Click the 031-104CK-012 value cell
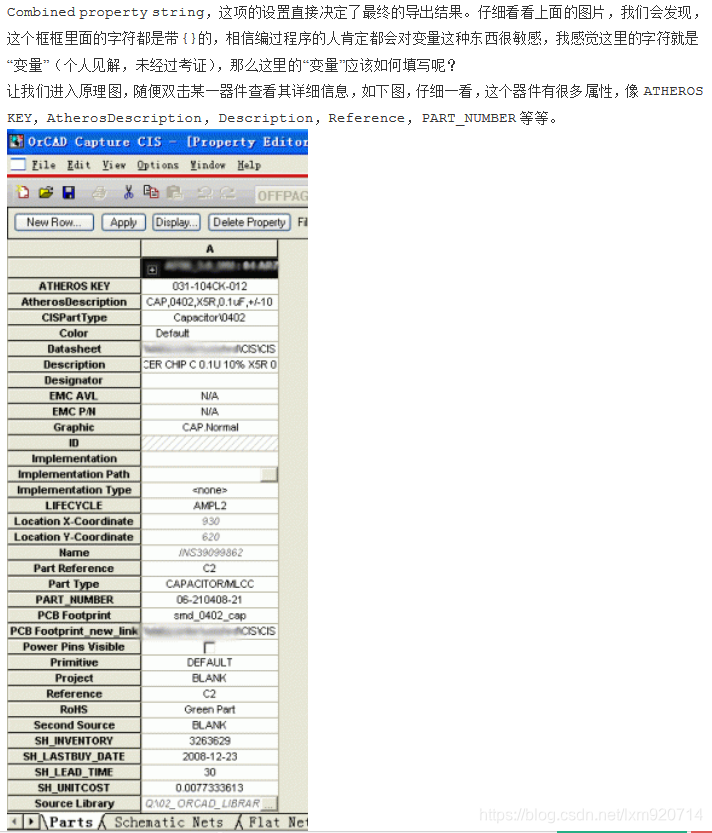The height and width of the screenshot is (833, 712). (x=209, y=286)
